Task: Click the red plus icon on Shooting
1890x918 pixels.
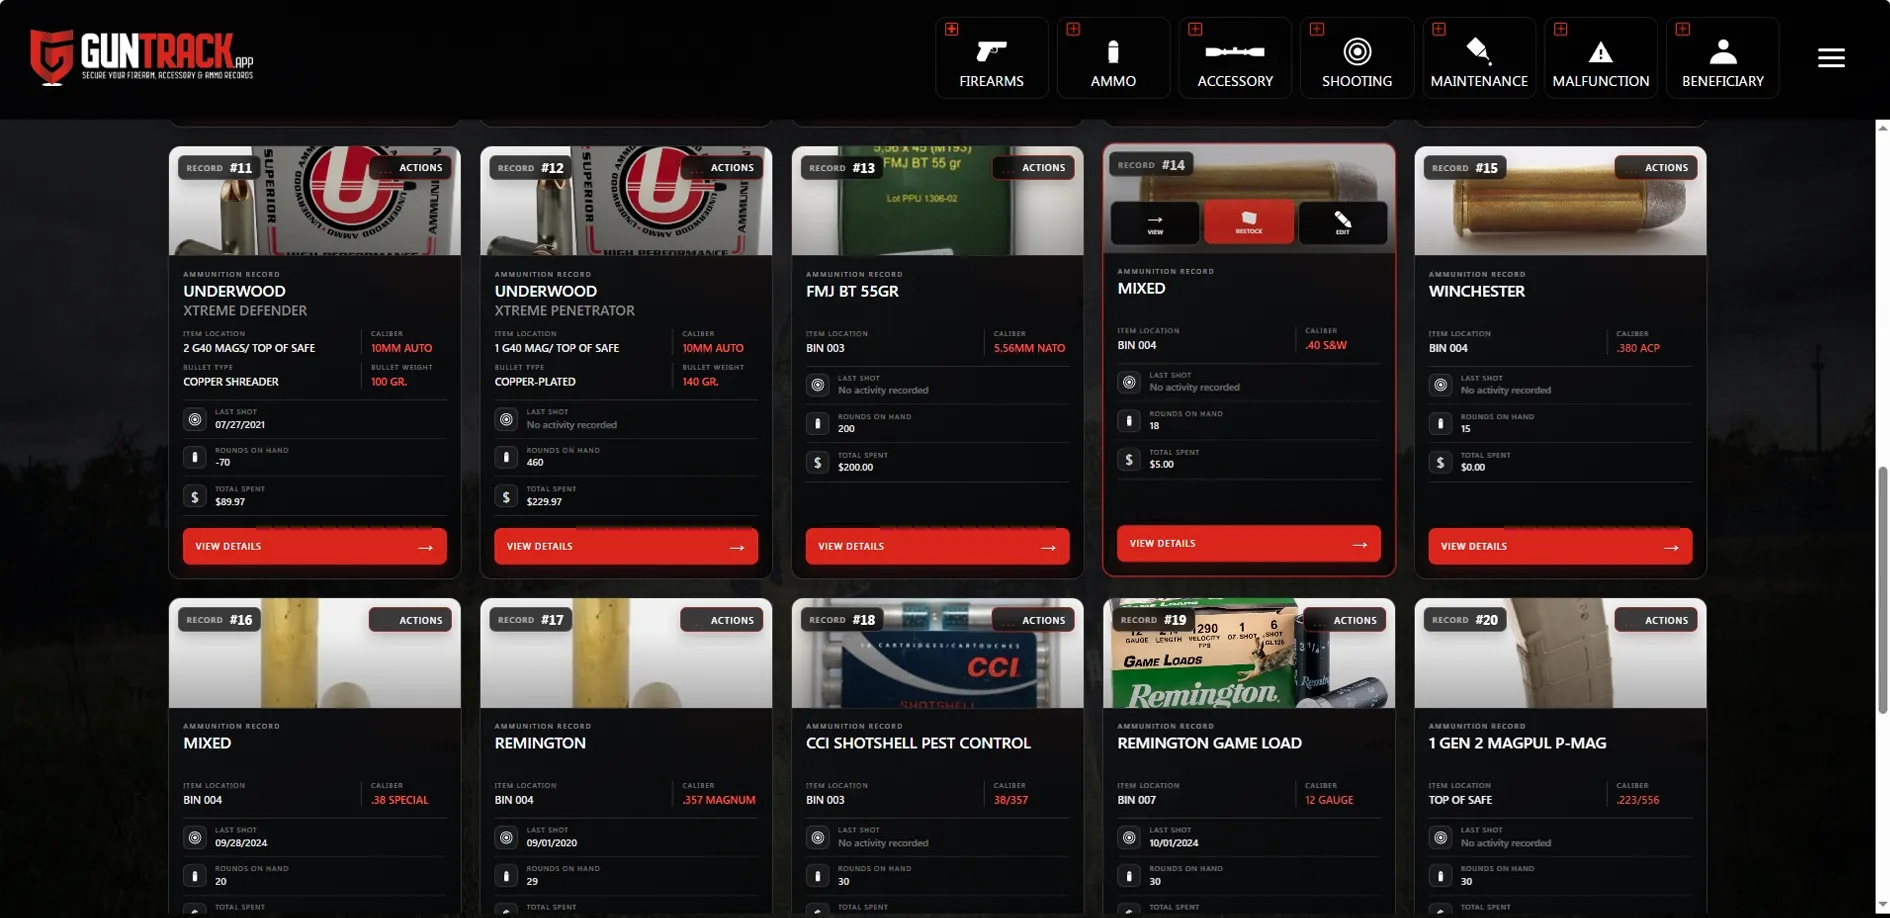Action: pyautogui.click(x=1317, y=29)
